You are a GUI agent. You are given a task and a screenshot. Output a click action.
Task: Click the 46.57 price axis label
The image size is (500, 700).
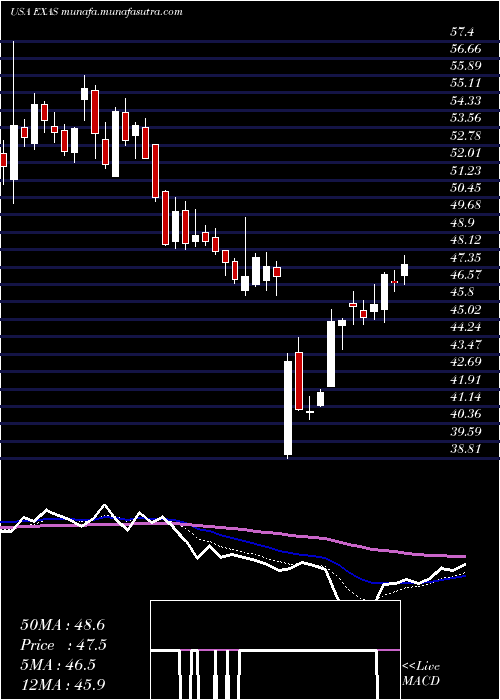point(466,275)
